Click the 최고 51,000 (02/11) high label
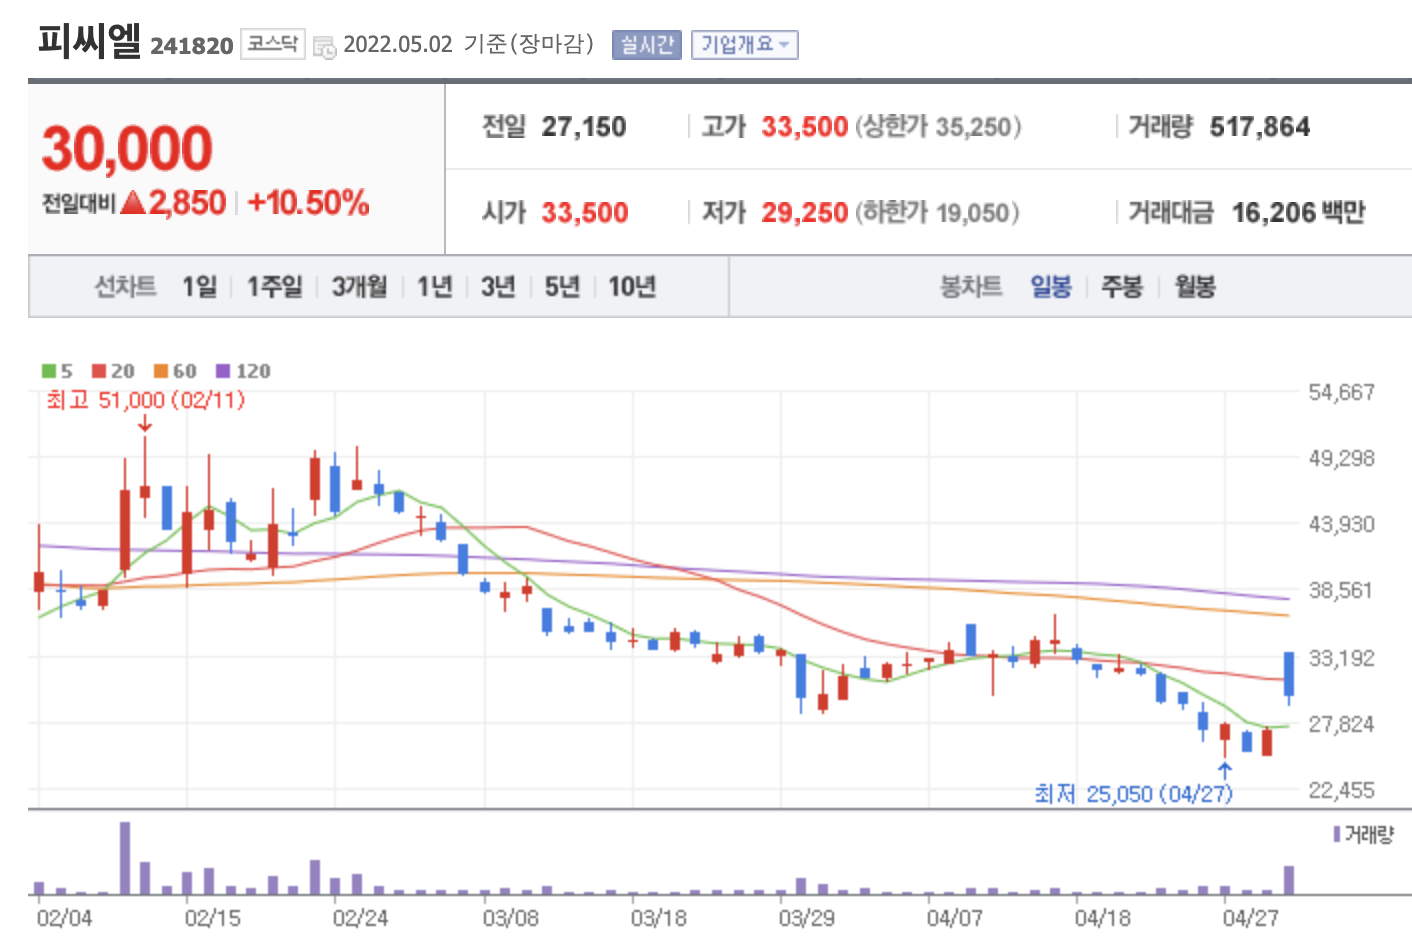Screen dimensions: 1412x950 pos(145,400)
